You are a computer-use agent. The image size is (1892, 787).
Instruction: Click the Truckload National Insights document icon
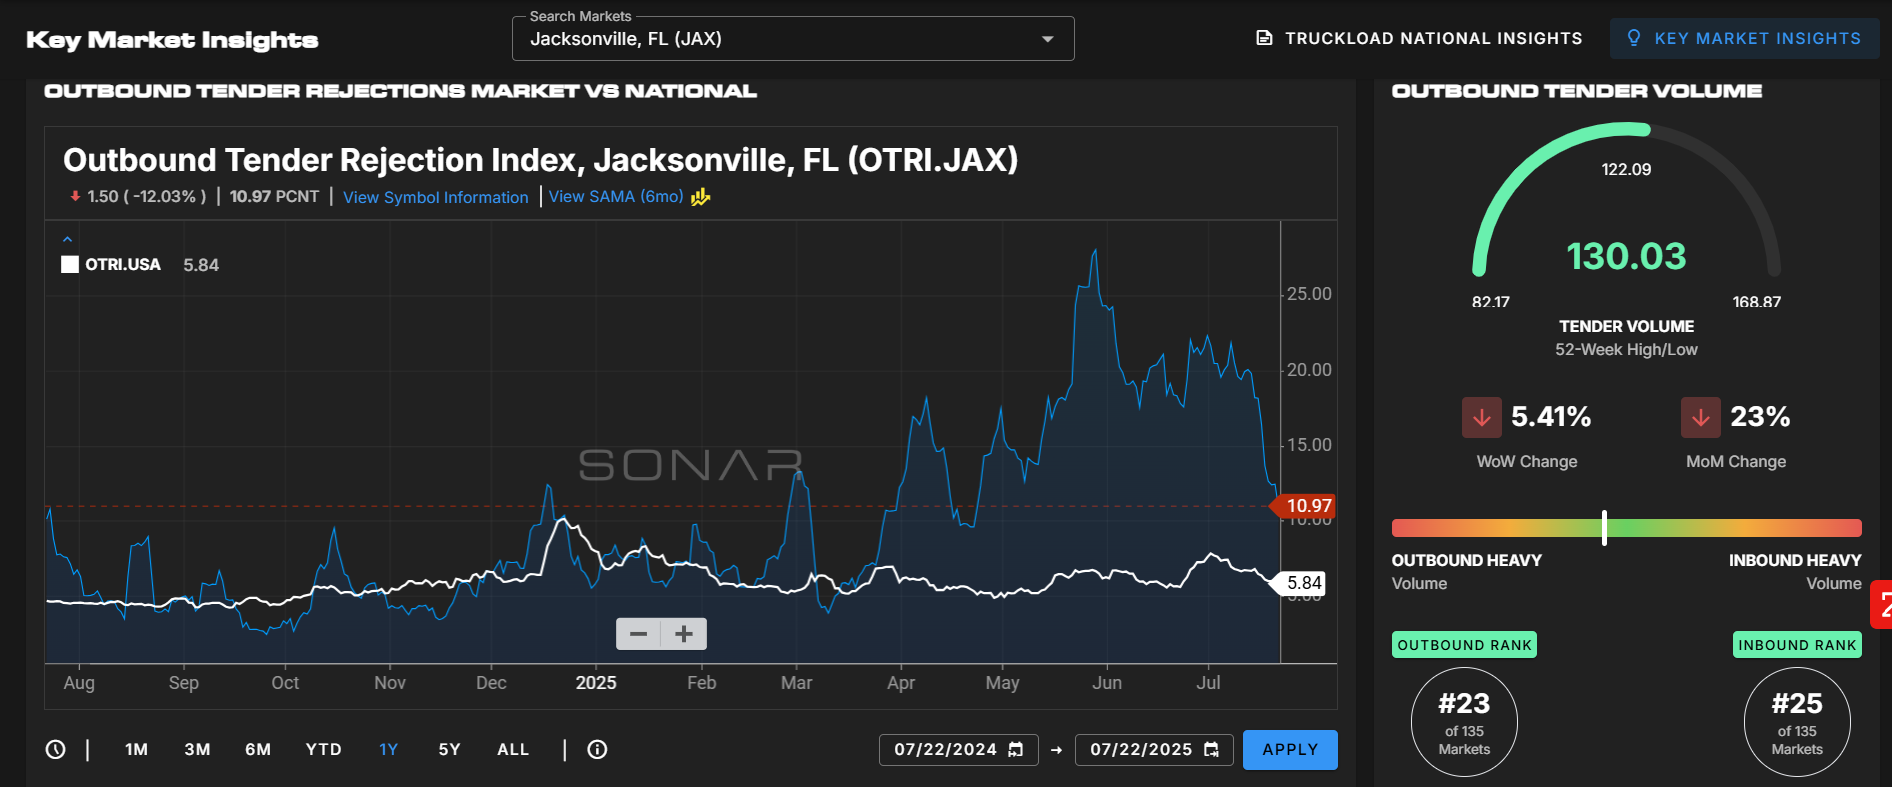pos(1264,38)
